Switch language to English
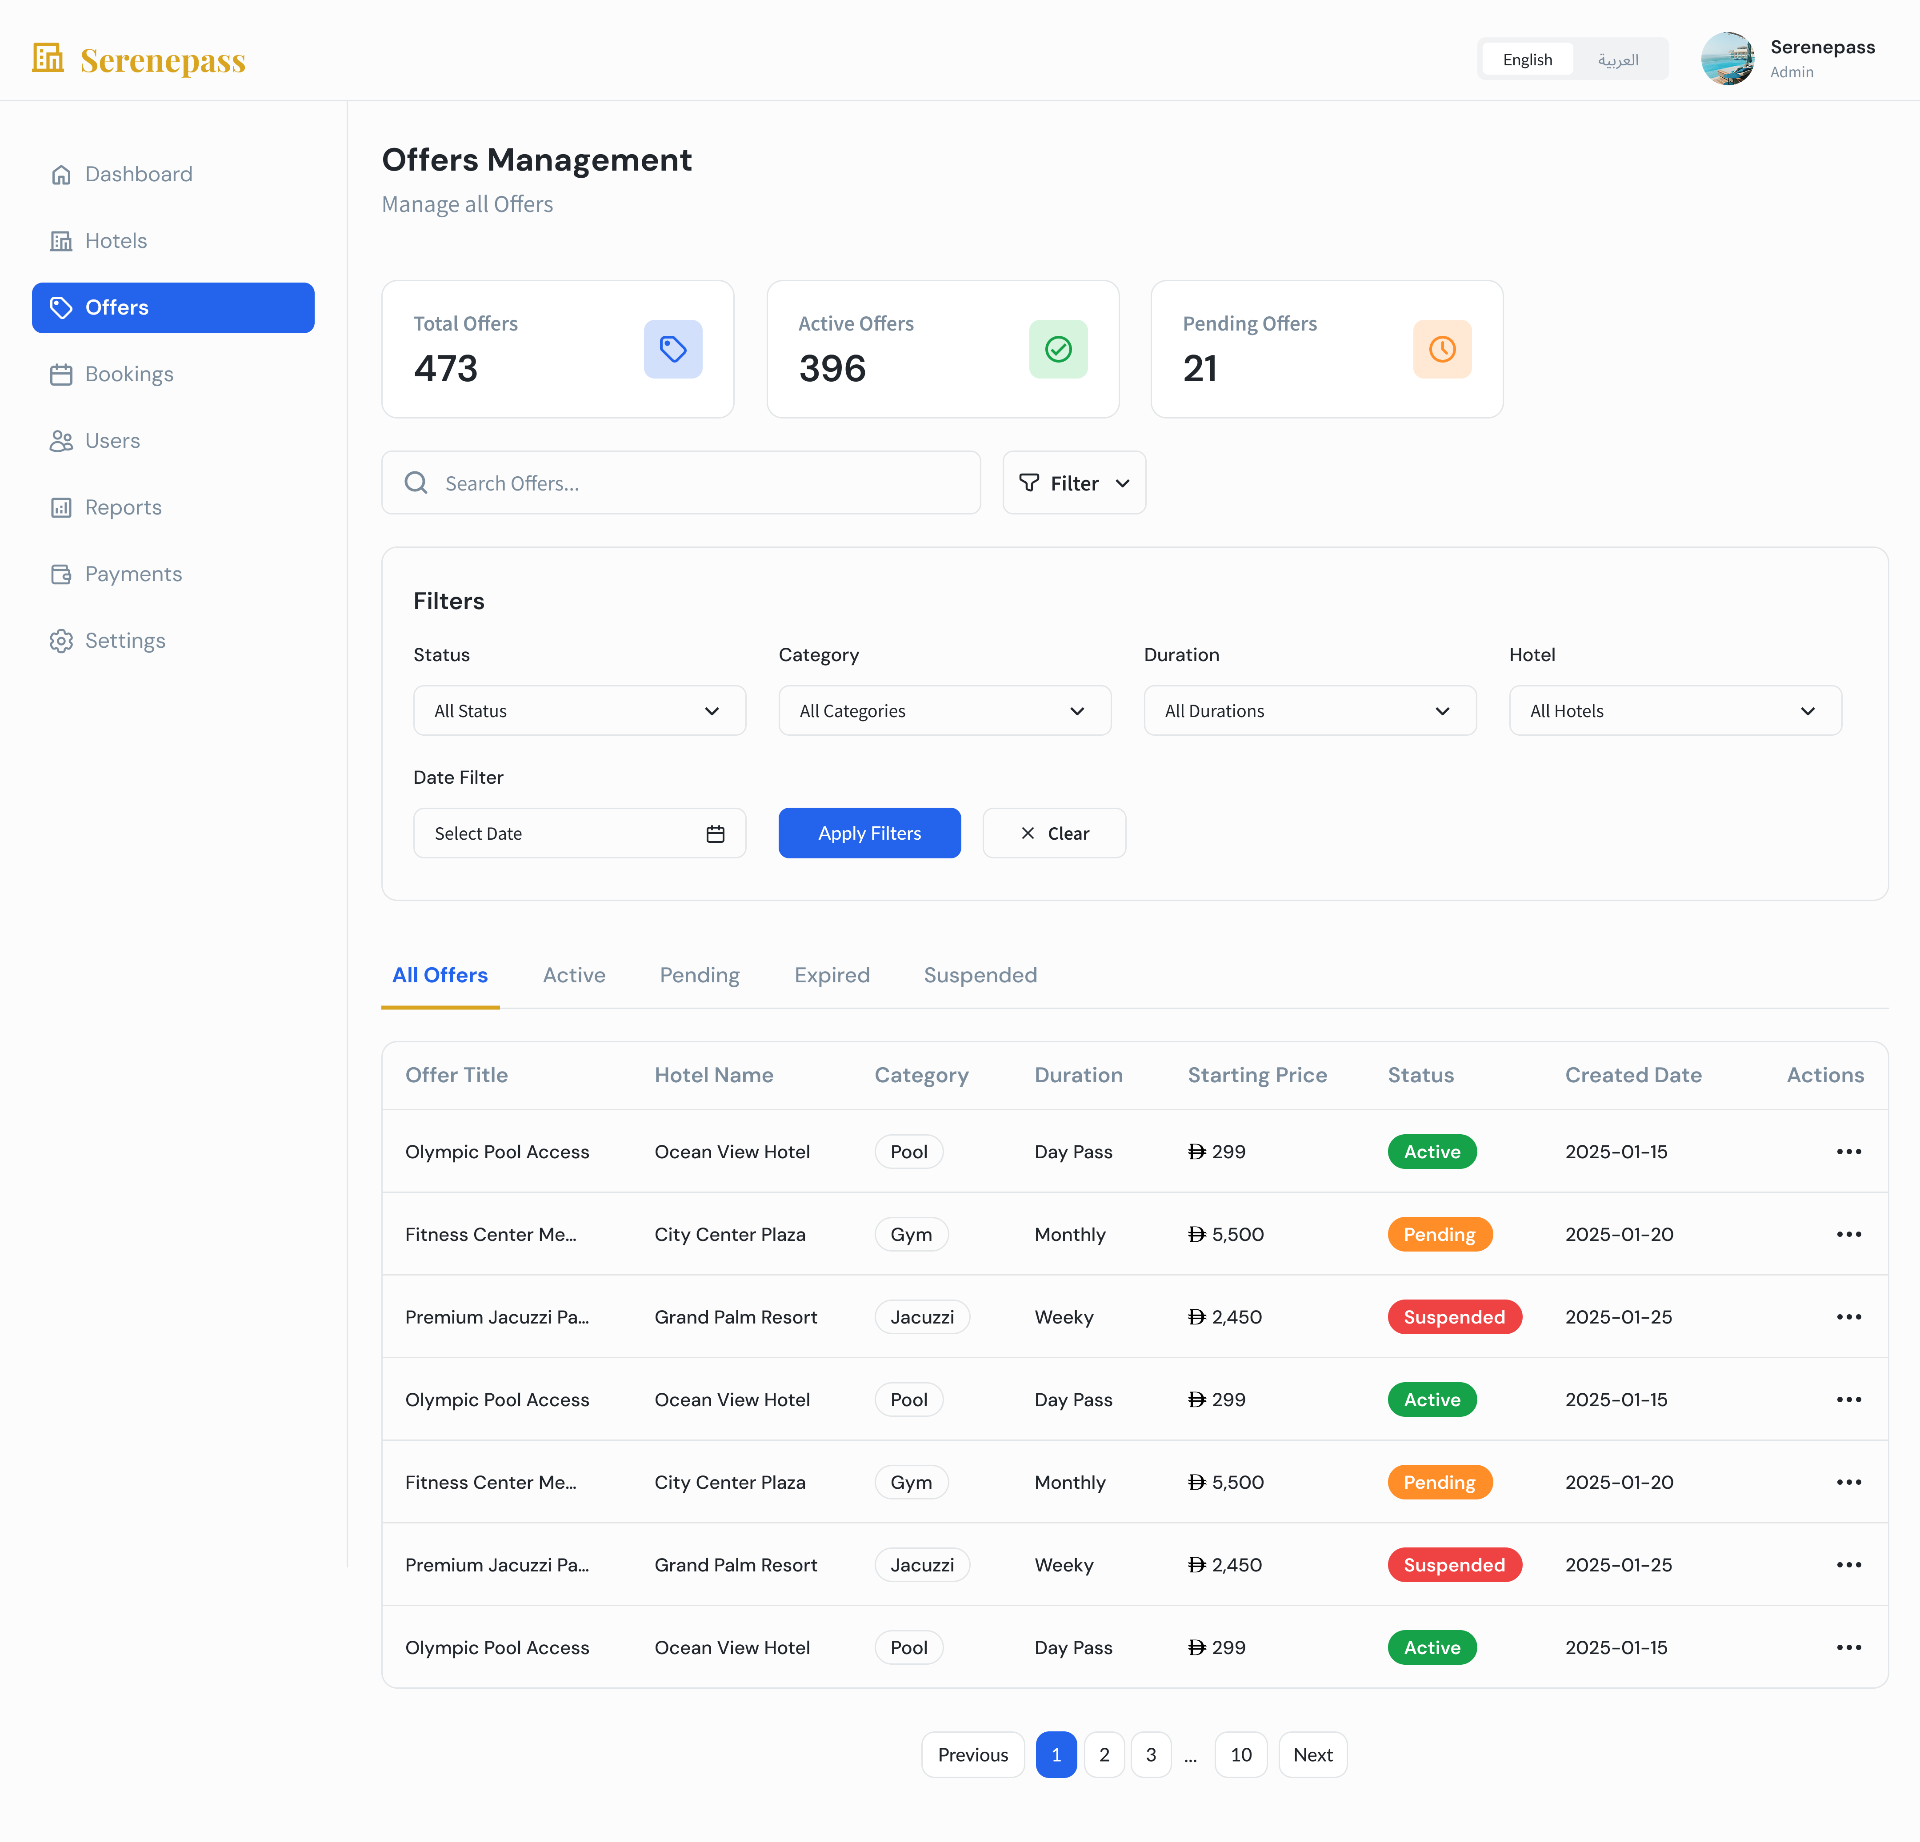 coord(1527,59)
